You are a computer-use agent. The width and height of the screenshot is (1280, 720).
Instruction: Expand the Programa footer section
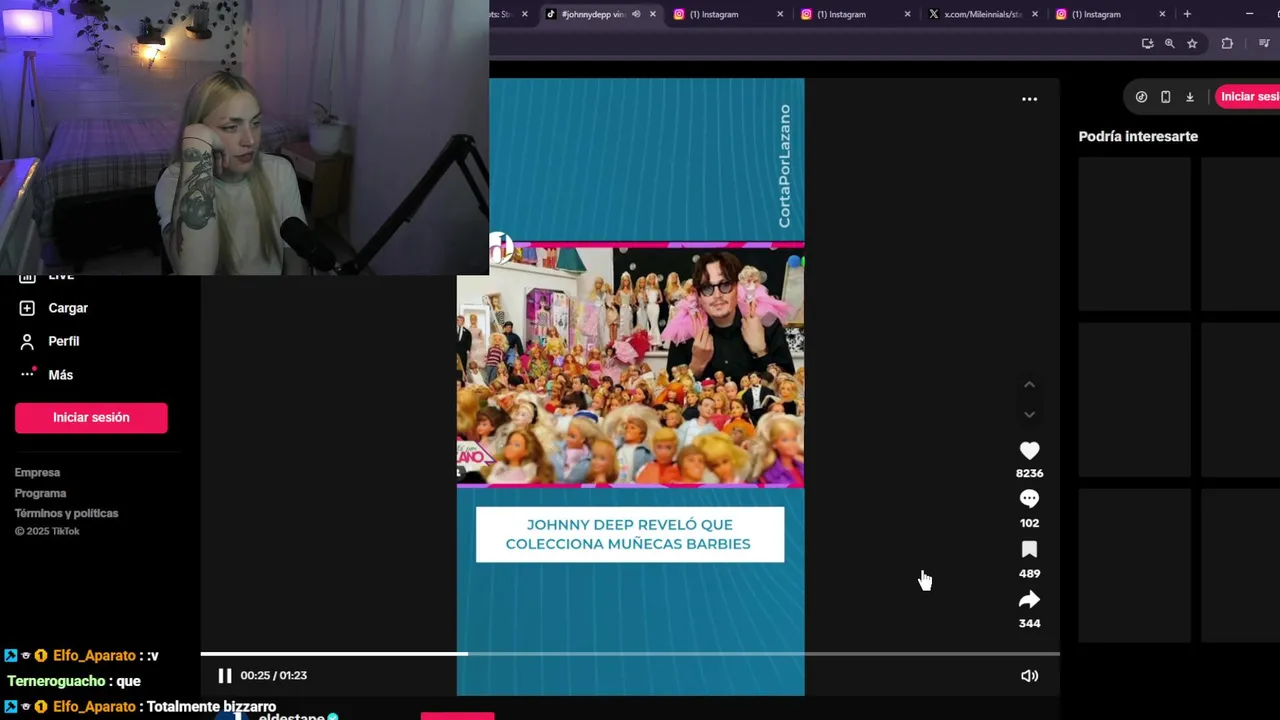point(40,493)
